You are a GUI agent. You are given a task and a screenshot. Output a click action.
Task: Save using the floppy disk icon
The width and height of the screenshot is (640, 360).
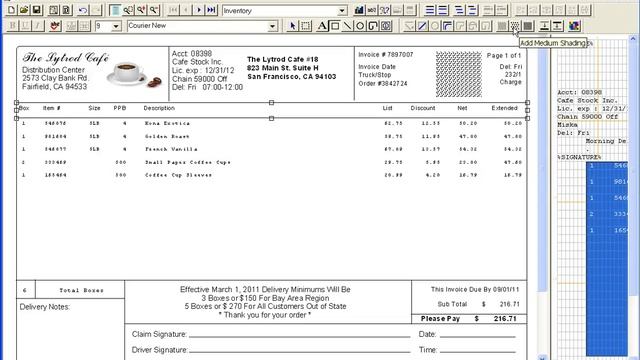[x=37, y=10]
